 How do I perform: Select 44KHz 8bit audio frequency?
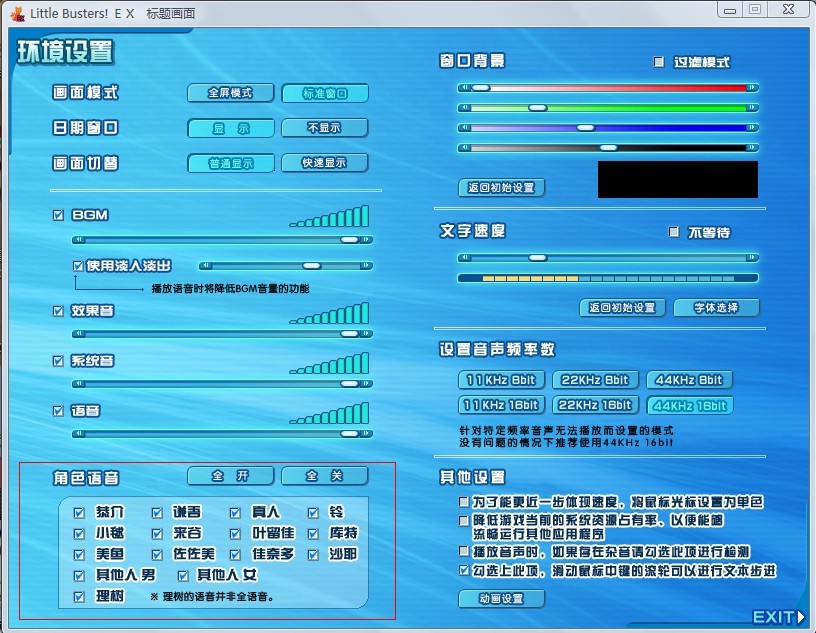pos(690,380)
